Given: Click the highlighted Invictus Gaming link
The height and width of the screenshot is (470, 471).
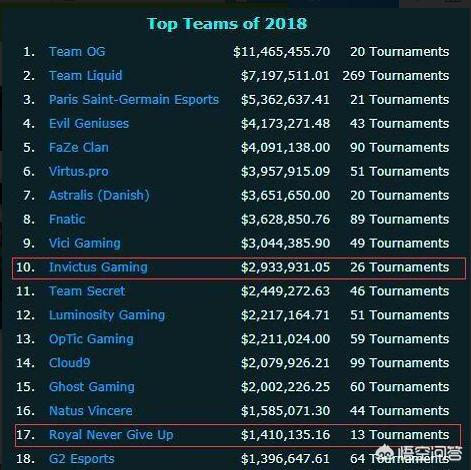Looking at the screenshot, I should tap(98, 268).
